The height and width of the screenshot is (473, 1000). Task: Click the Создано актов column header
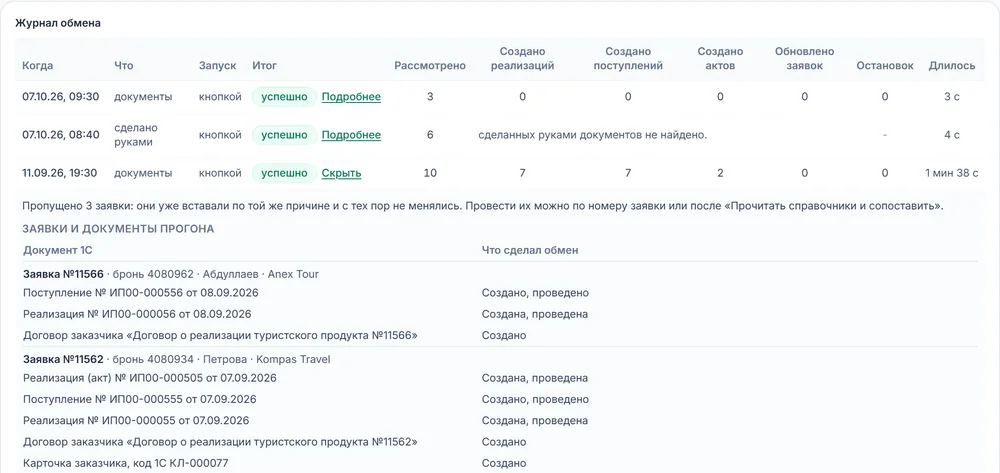(x=720, y=59)
